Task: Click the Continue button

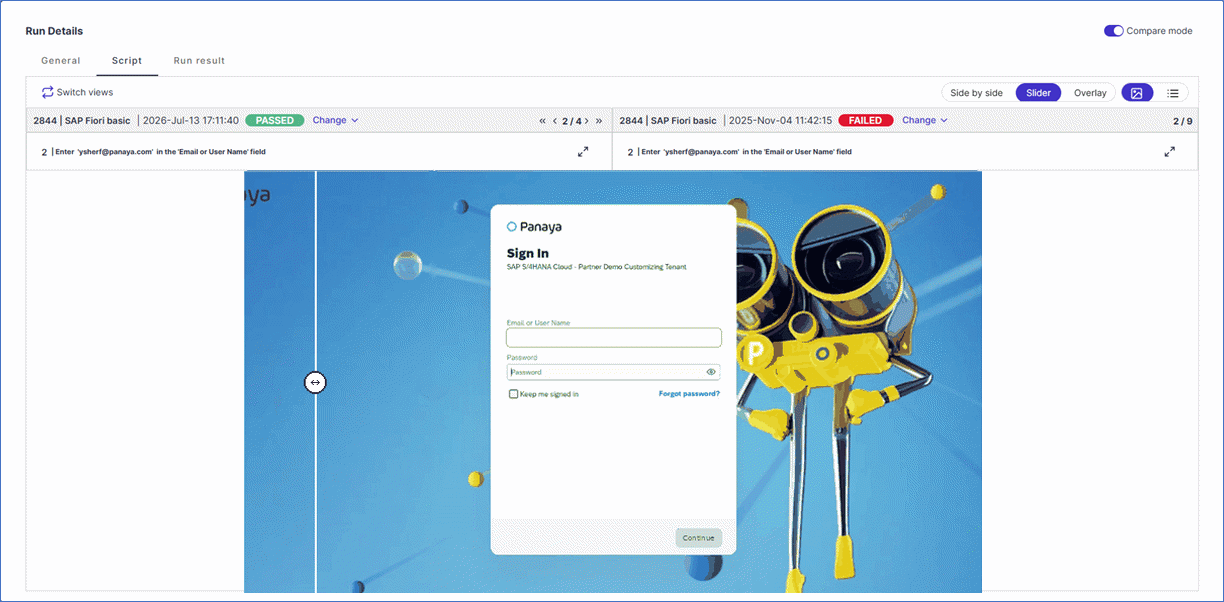Action: click(698, 538)
